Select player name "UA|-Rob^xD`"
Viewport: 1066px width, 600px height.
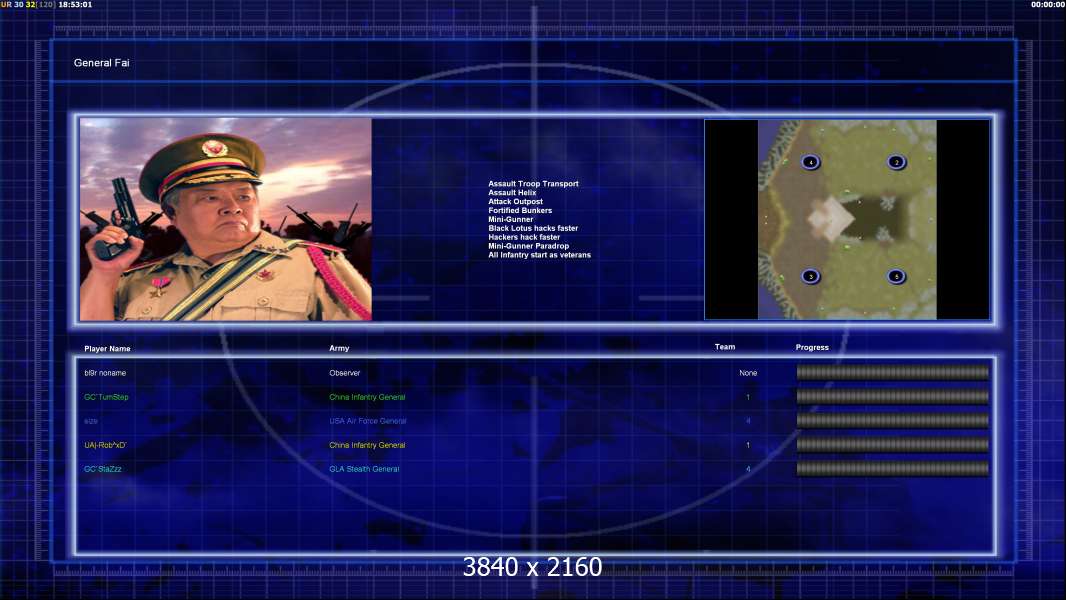105,445
